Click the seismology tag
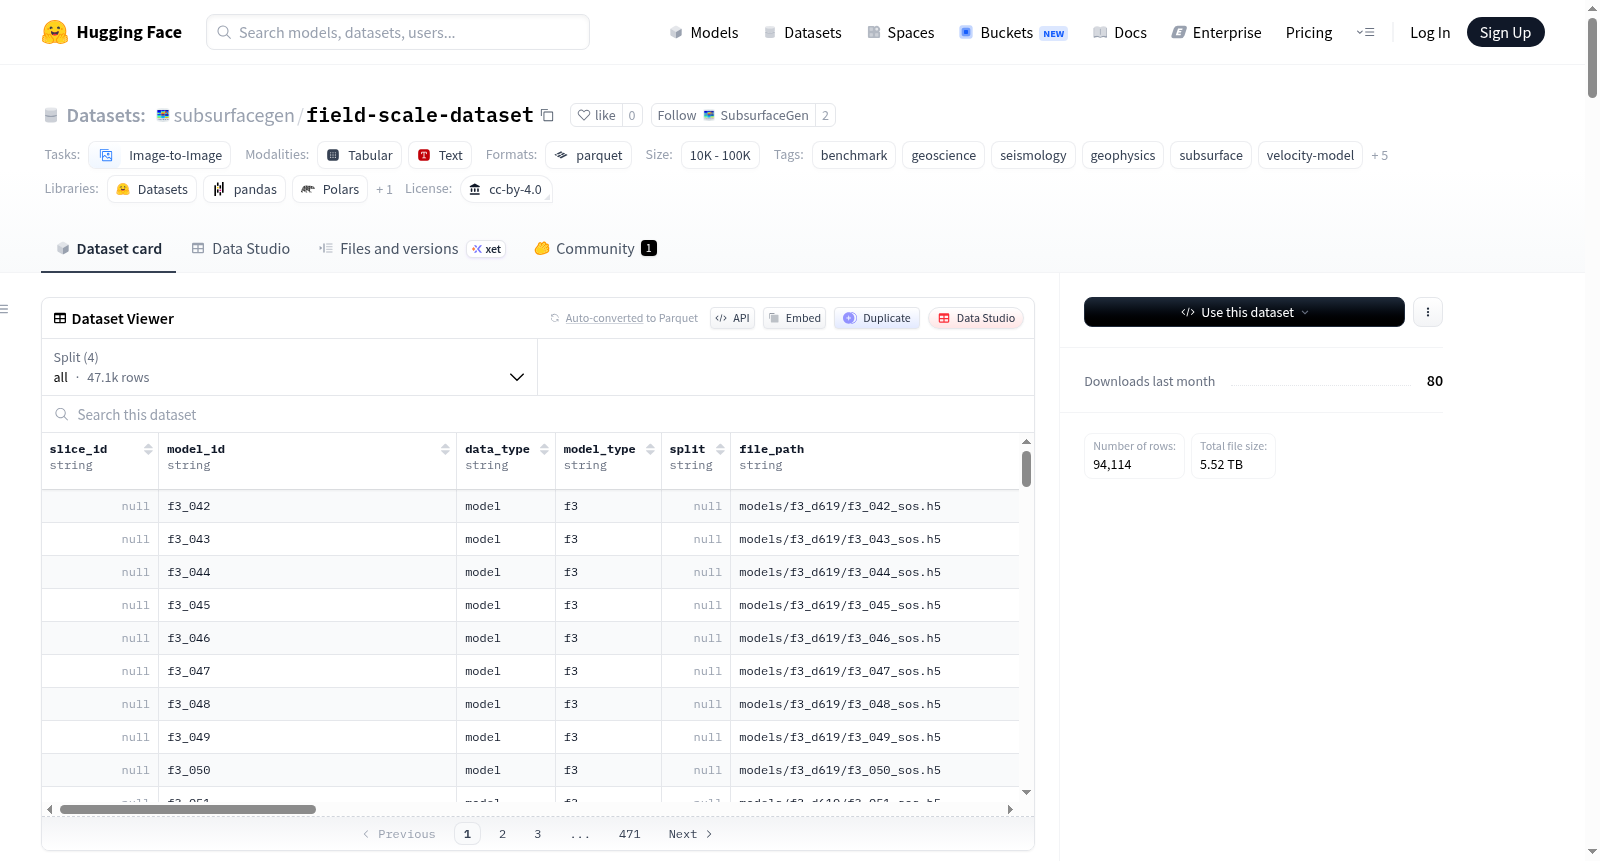 [x=1033, y=155]
